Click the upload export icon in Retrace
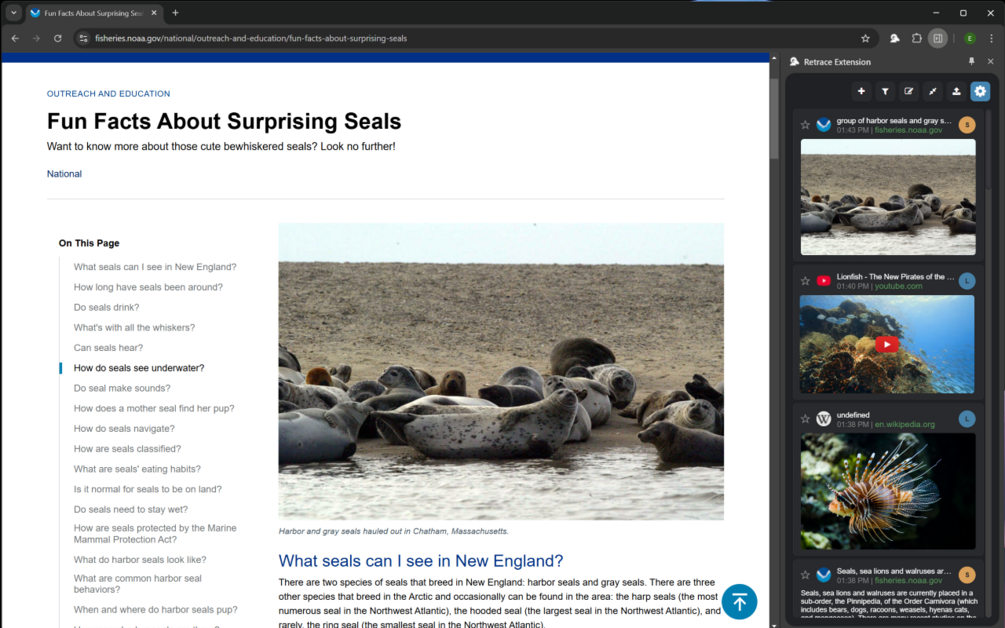 [x=956, y=92]
